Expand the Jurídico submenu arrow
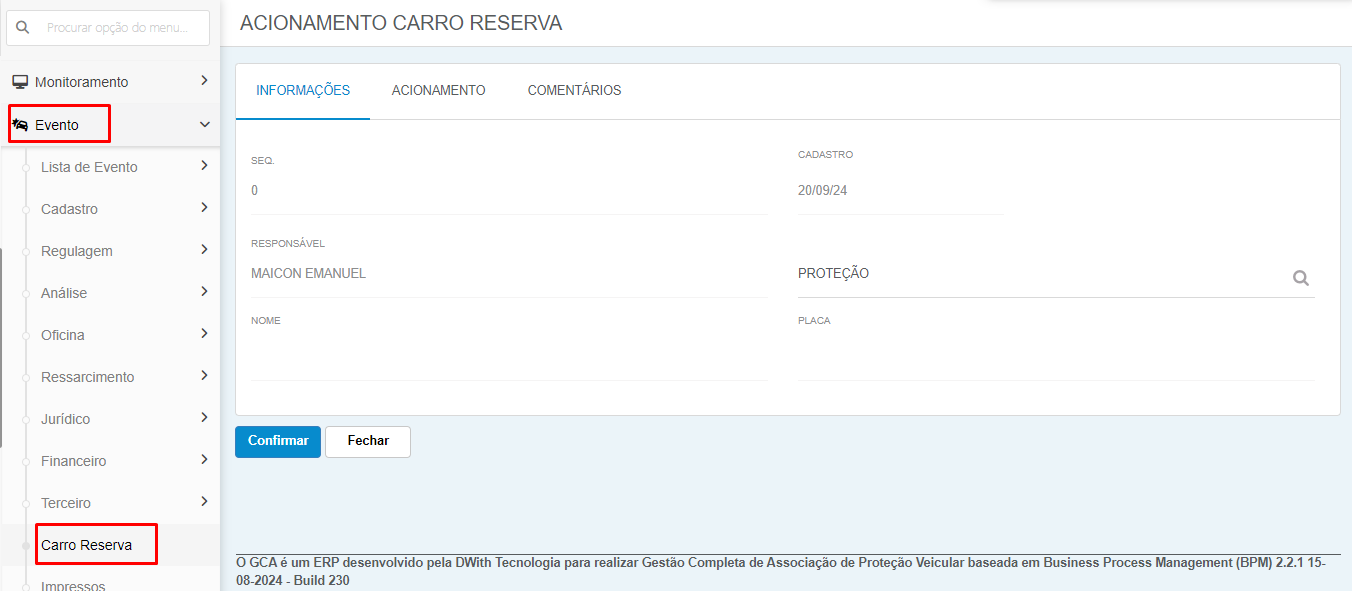 204,418
